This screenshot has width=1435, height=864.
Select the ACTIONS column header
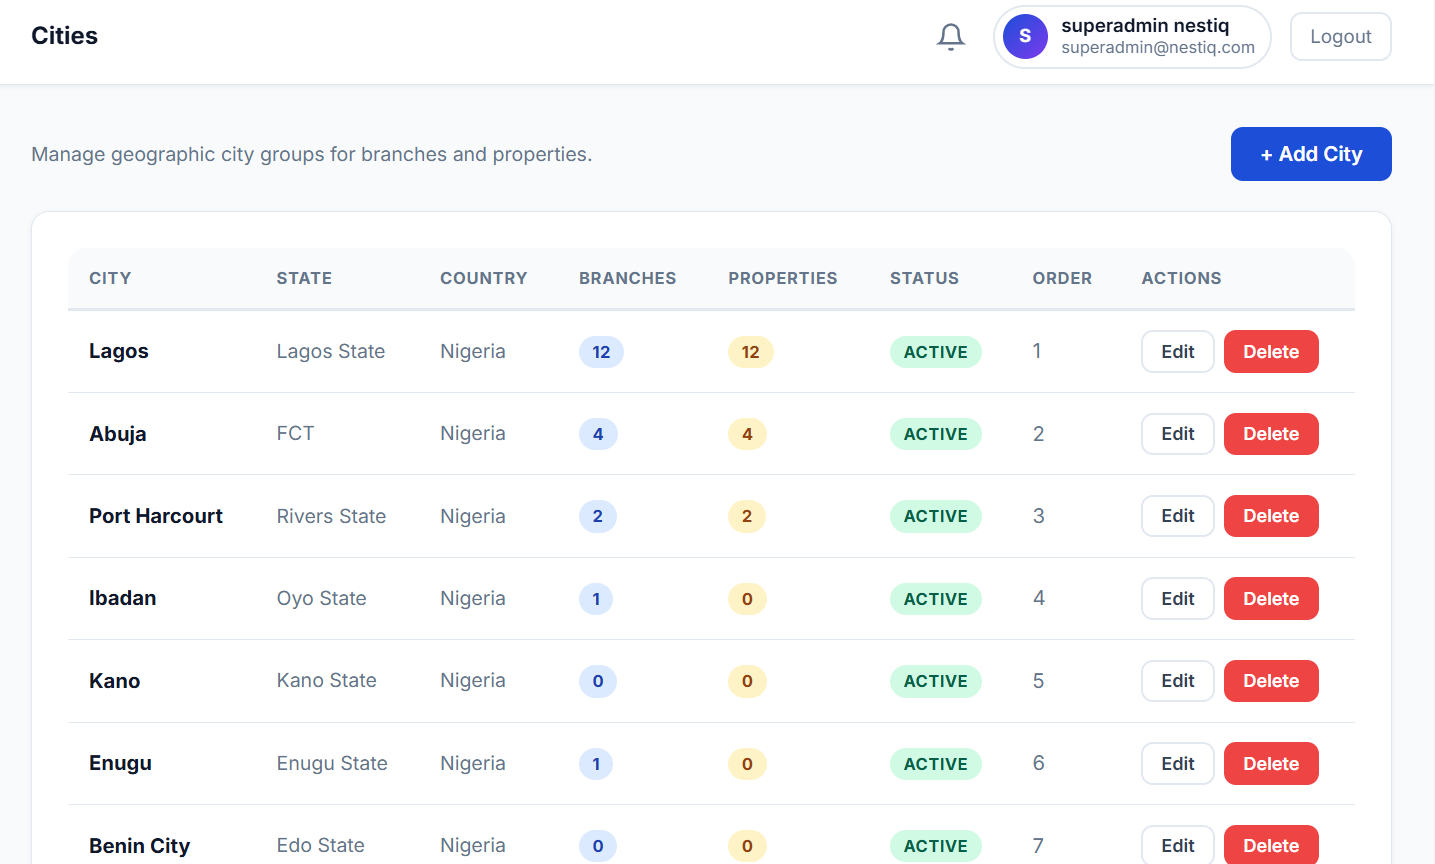(1181, 278)
